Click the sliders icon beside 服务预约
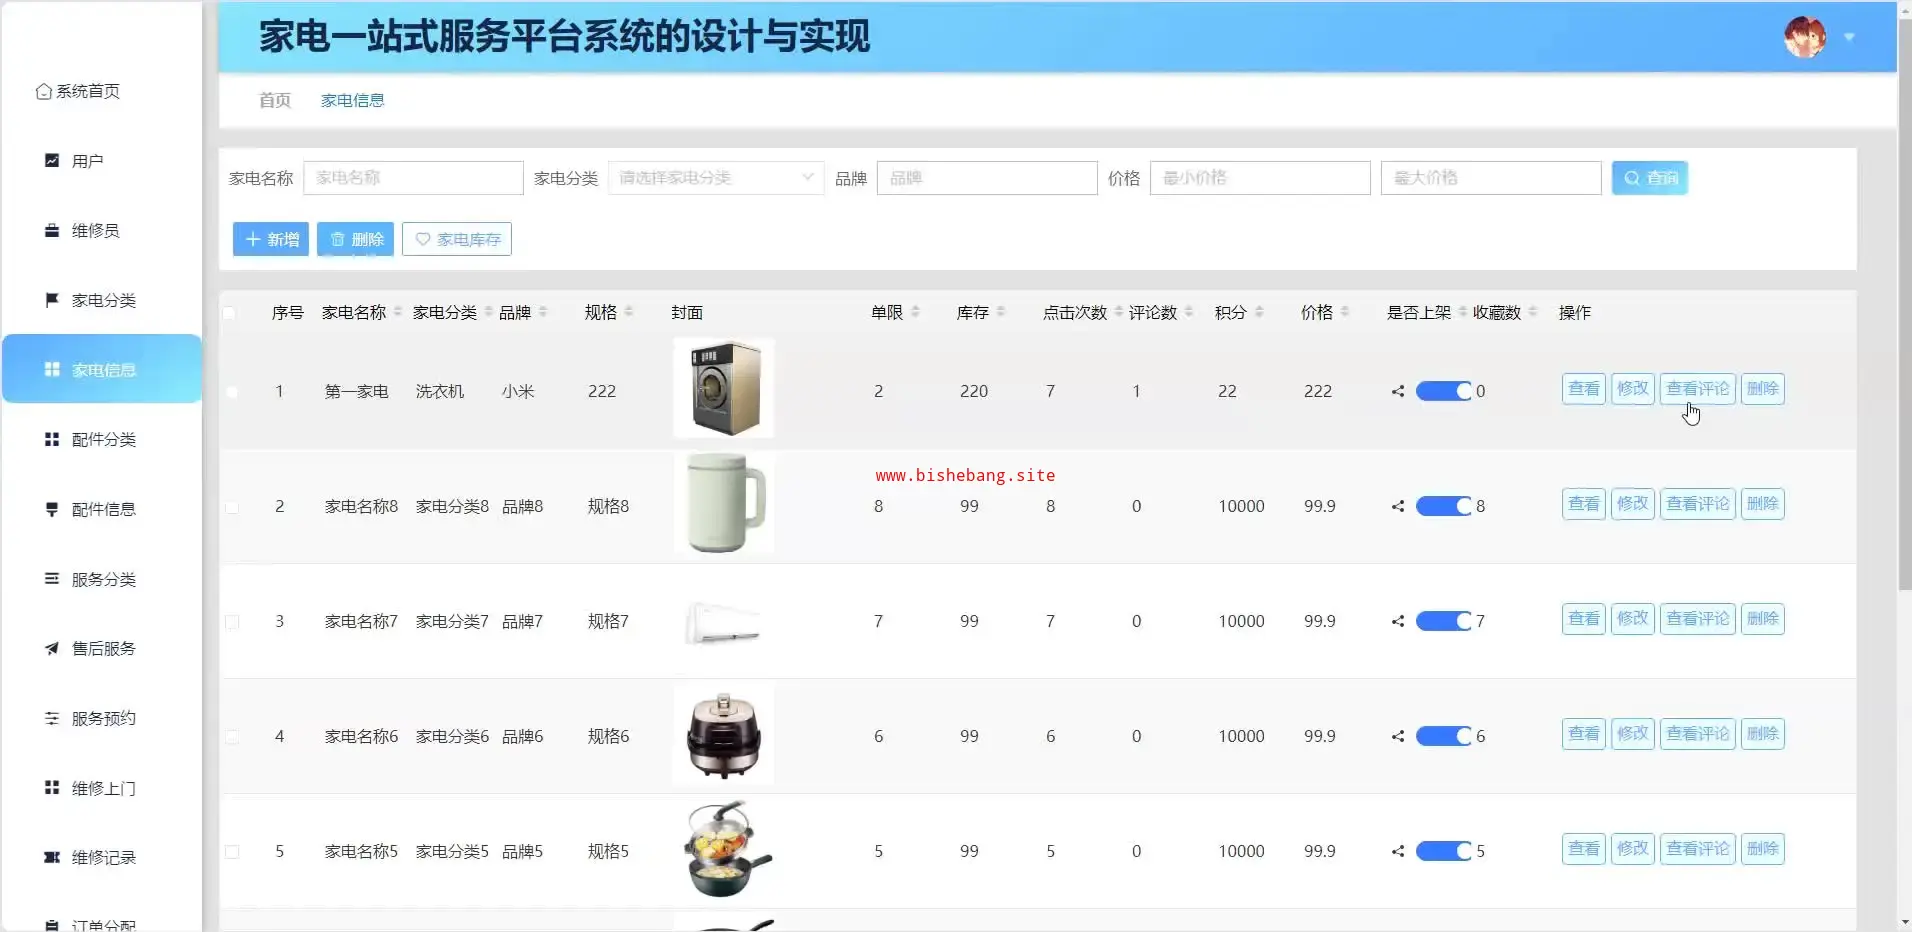 pos(52,718)
